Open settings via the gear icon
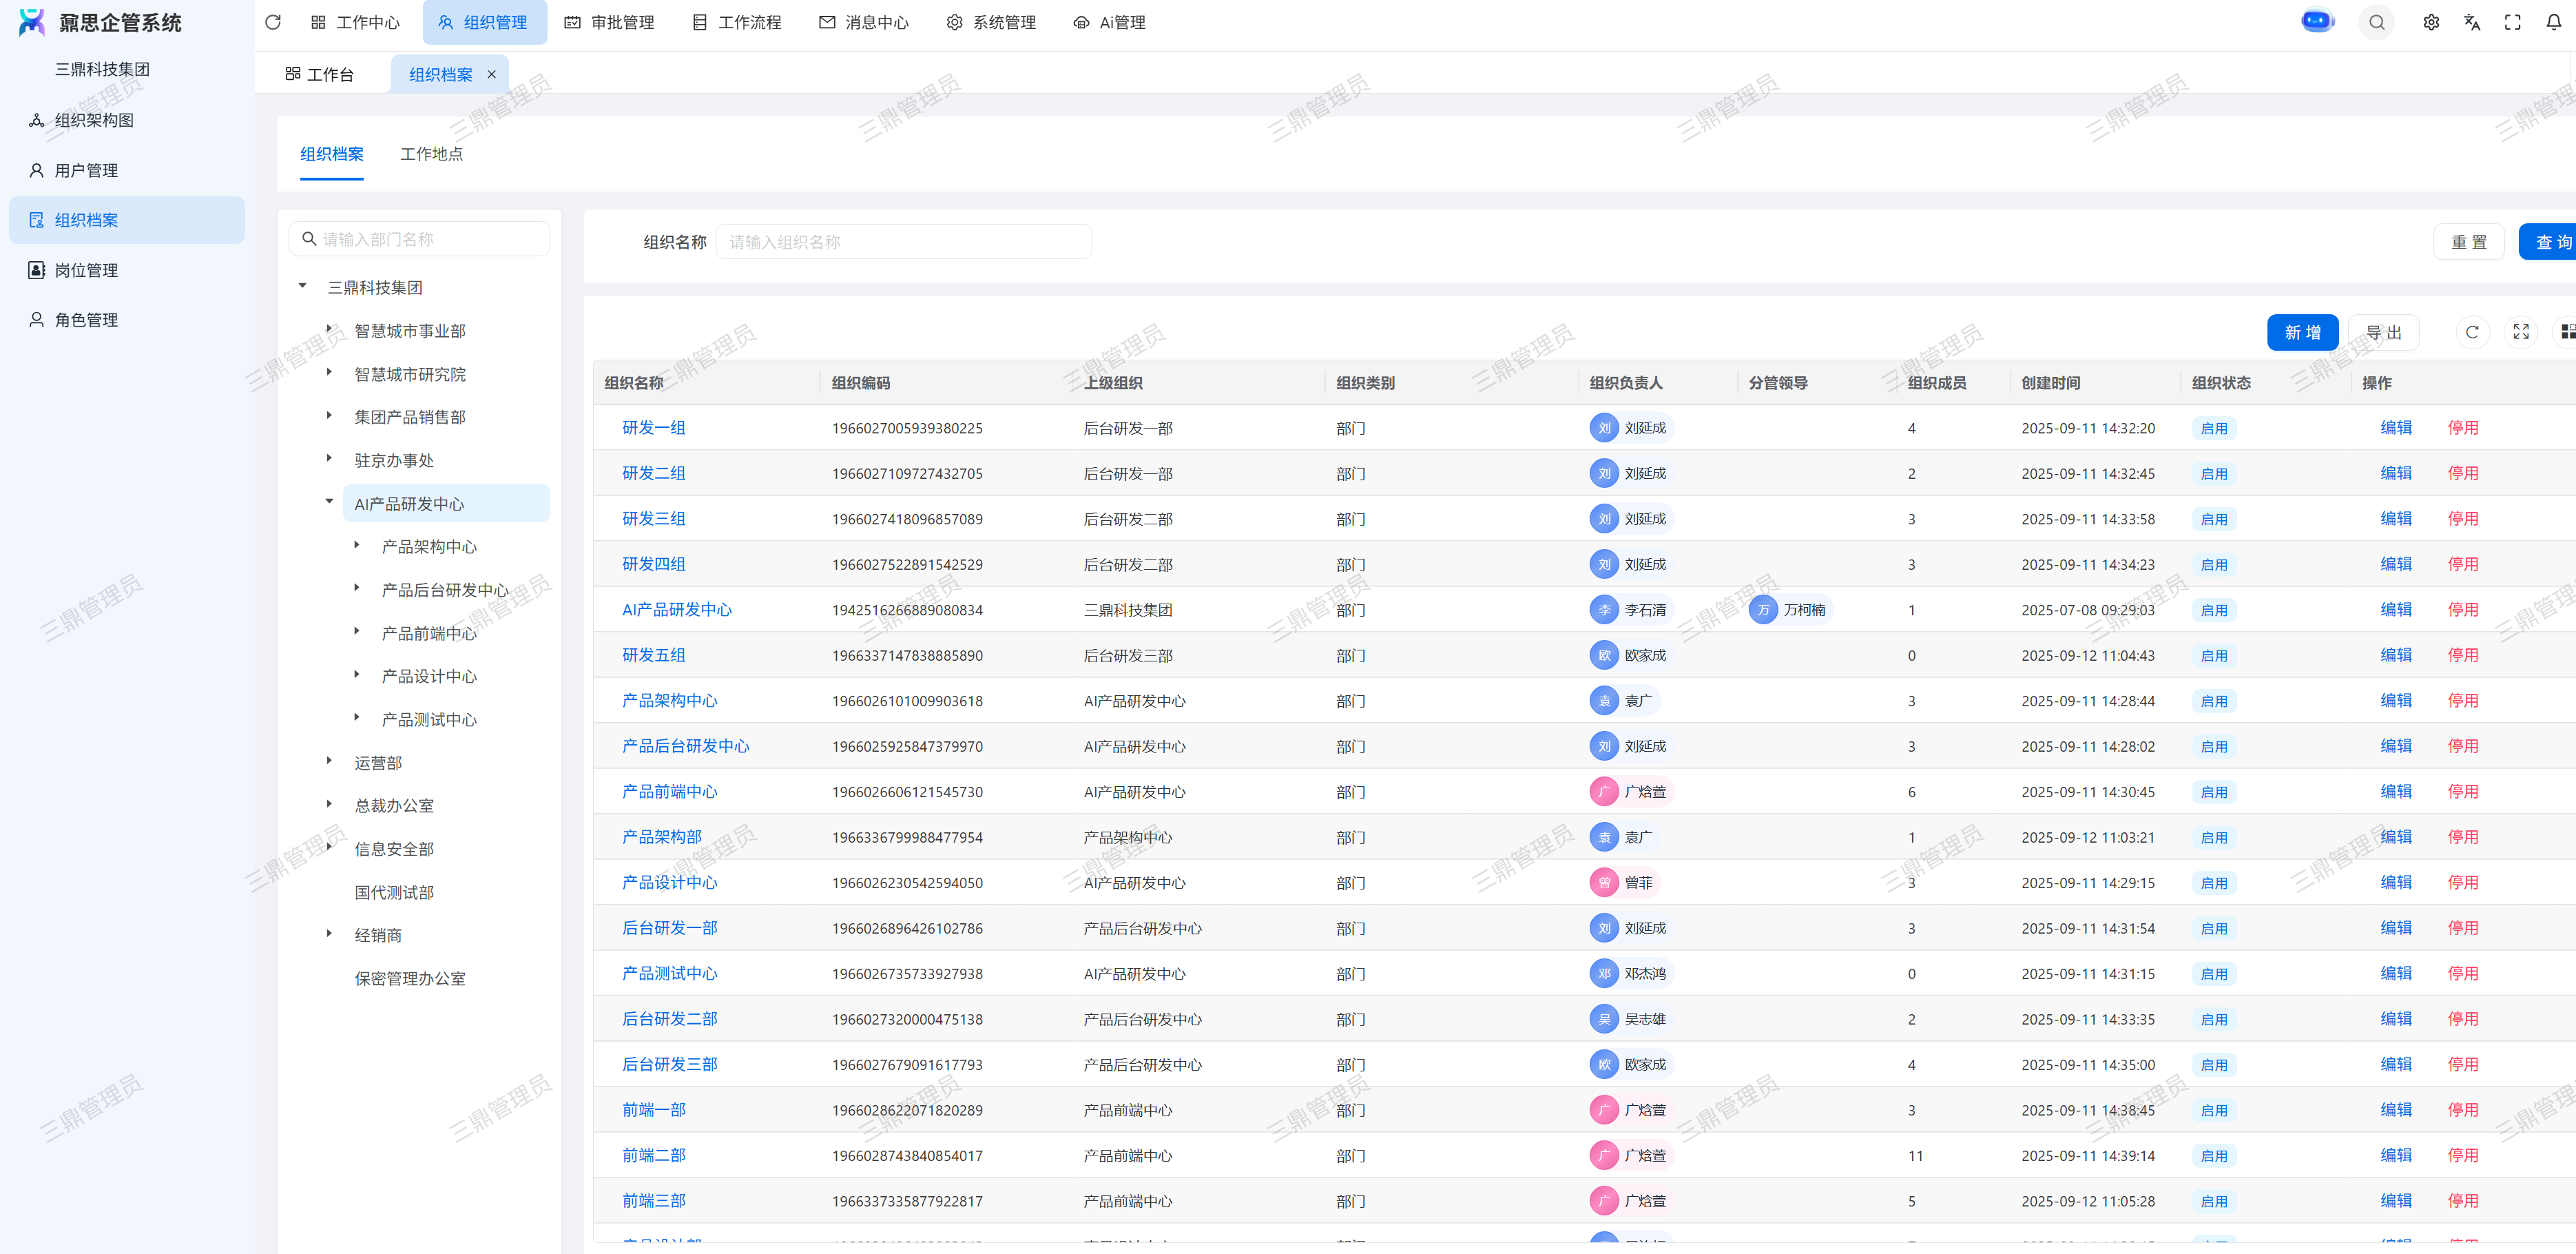 (2431, 22)
